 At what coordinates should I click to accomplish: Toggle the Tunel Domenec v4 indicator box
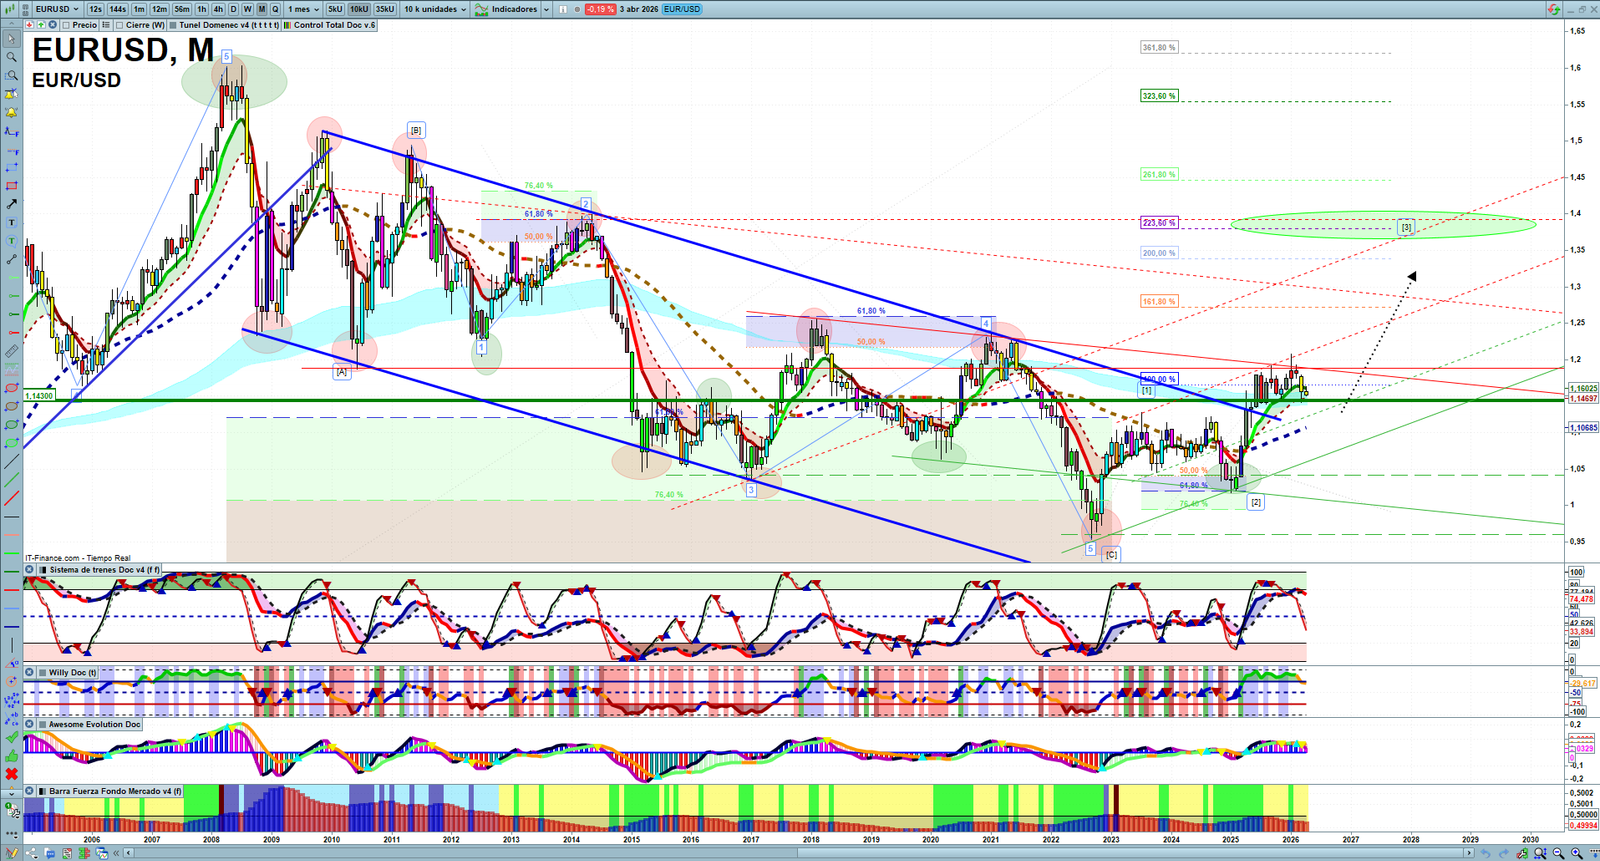click(x=173, y=25)
